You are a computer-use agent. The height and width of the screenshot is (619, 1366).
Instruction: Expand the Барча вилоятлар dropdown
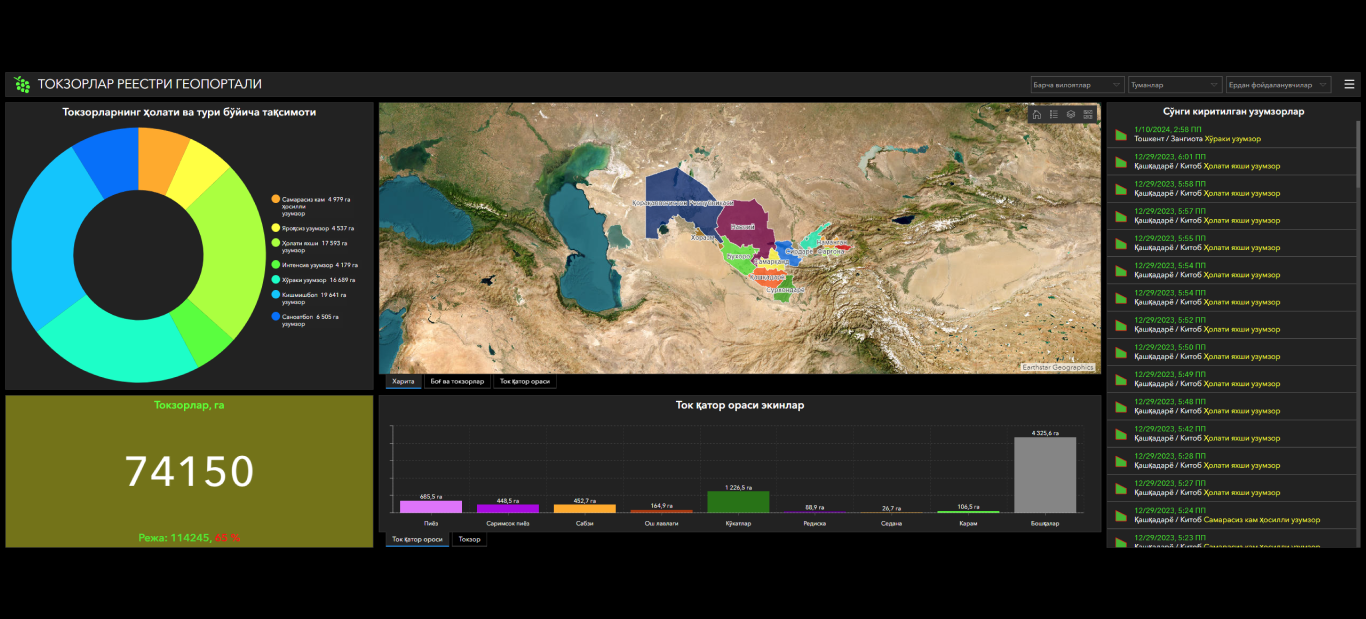(x=1077, y=85)
